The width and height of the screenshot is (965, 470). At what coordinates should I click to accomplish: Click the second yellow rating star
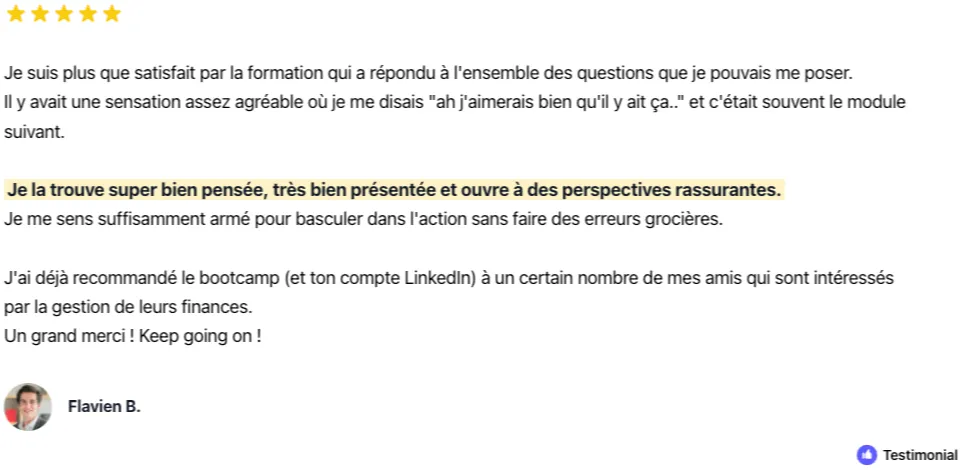pyautogui.click(x=40, y=14)
